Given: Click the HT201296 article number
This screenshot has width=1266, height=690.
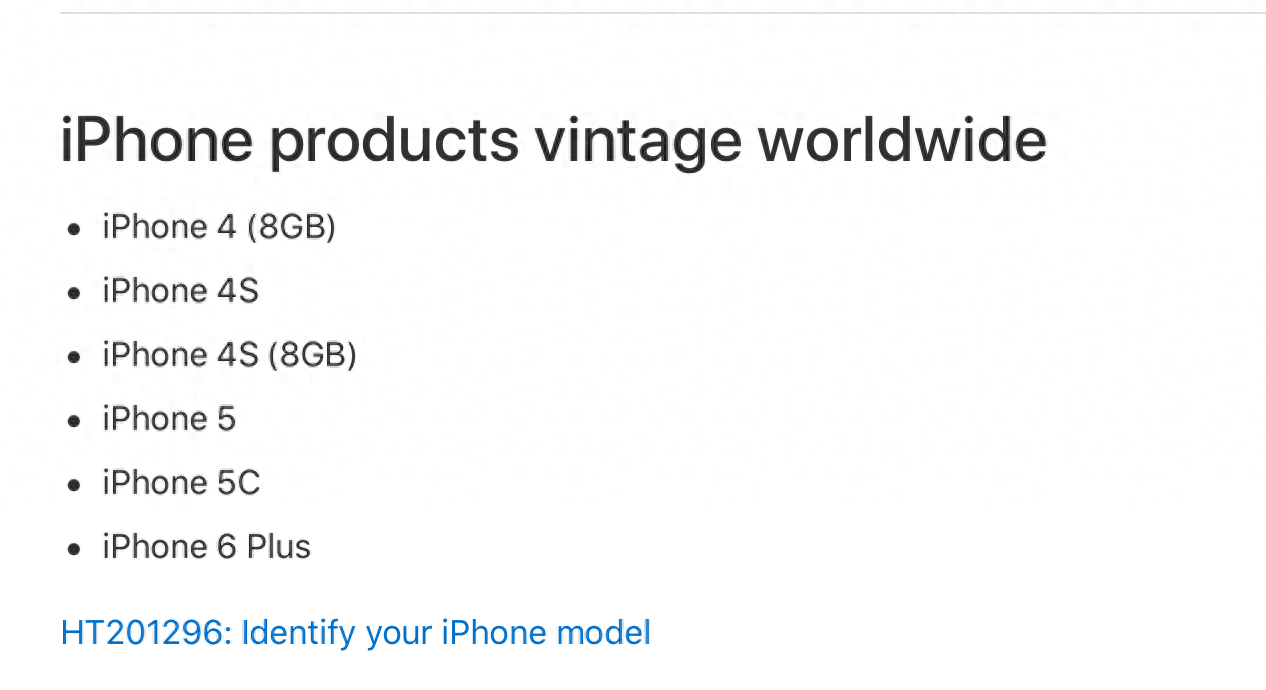Looking at the screenshot, I should pos(144,633).
